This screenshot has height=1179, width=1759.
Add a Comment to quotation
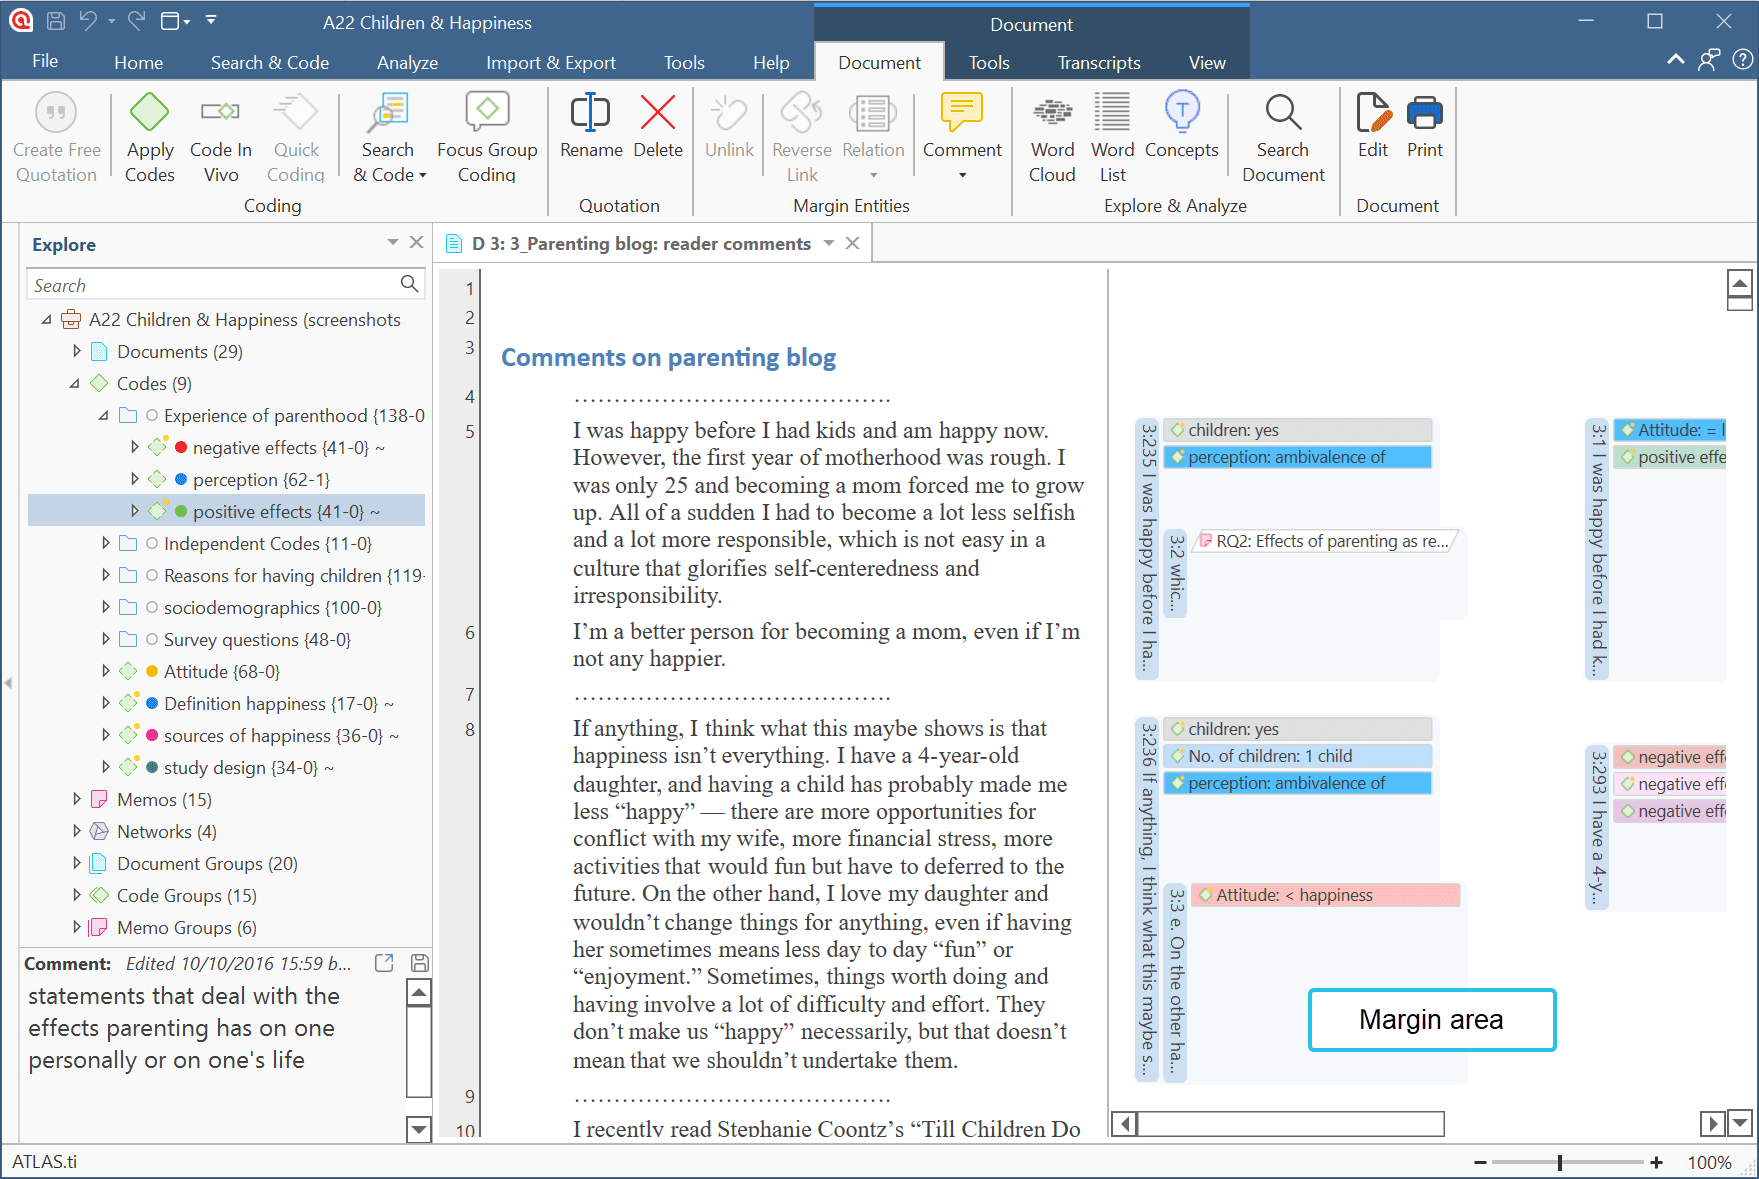(962, 137)
